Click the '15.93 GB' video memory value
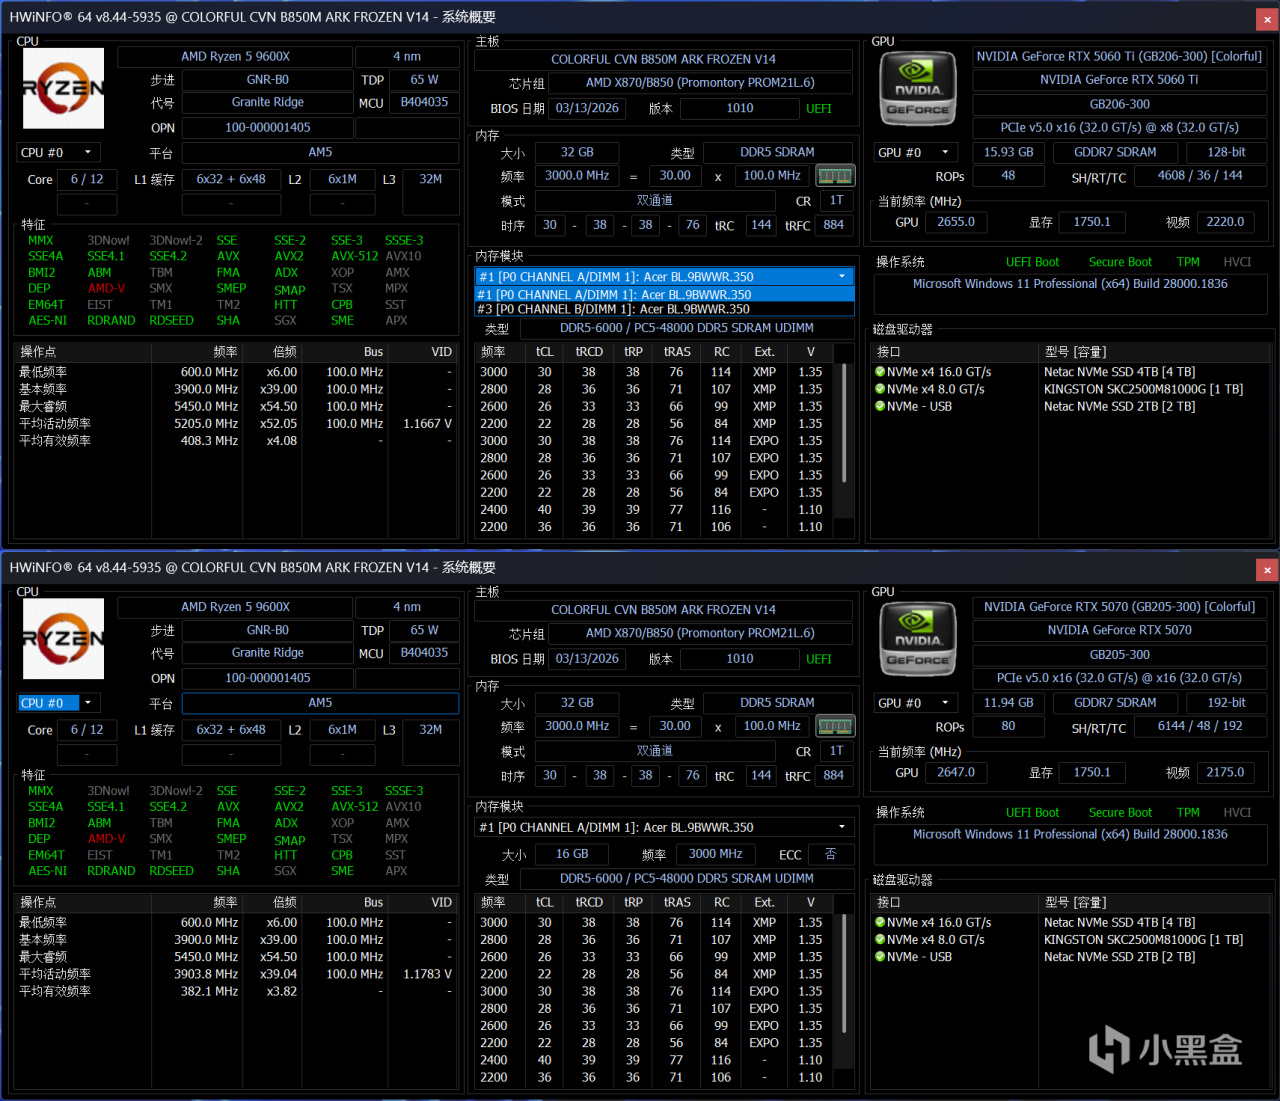 tap(1008, 152)
